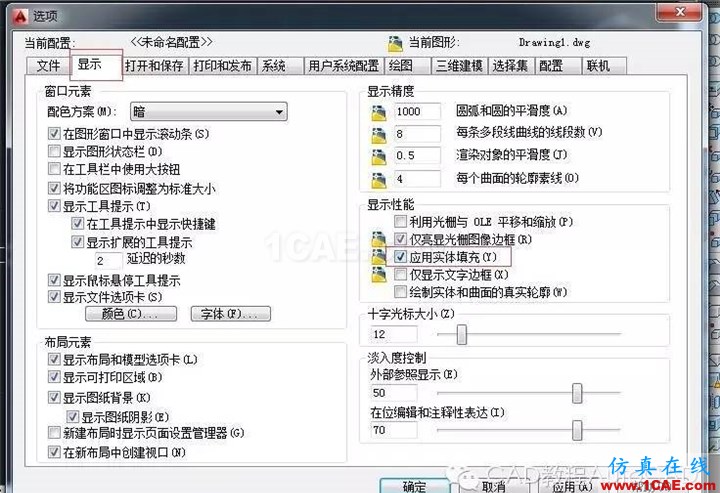Screen dimensions: 720x493
Task: Click the 颜色(C)... button
Action: [131, 314]
